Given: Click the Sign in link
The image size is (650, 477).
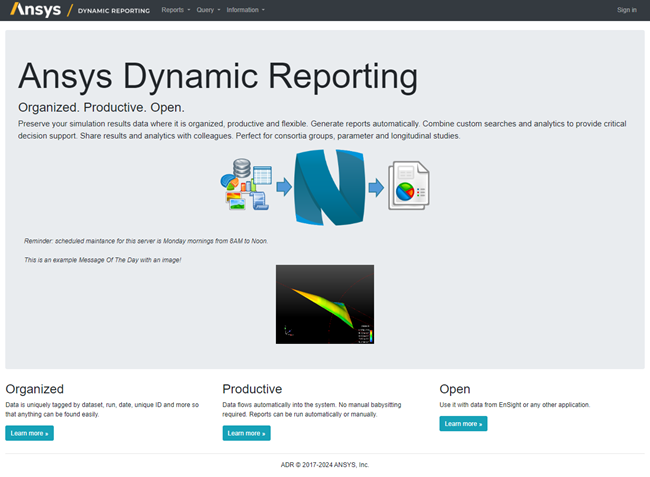Looking at the screenshot, I should (x=626, y=10).
